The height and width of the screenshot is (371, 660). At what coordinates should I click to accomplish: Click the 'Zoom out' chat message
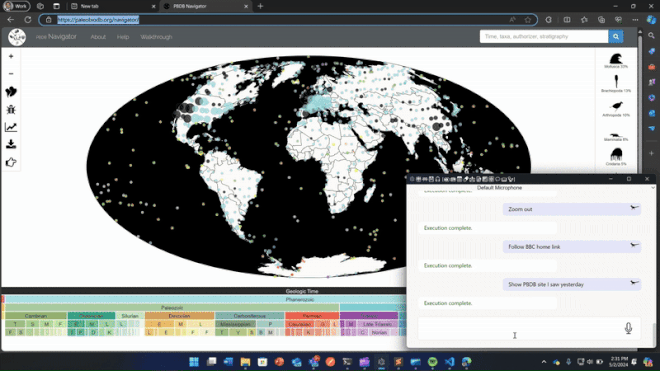[572, 209]
